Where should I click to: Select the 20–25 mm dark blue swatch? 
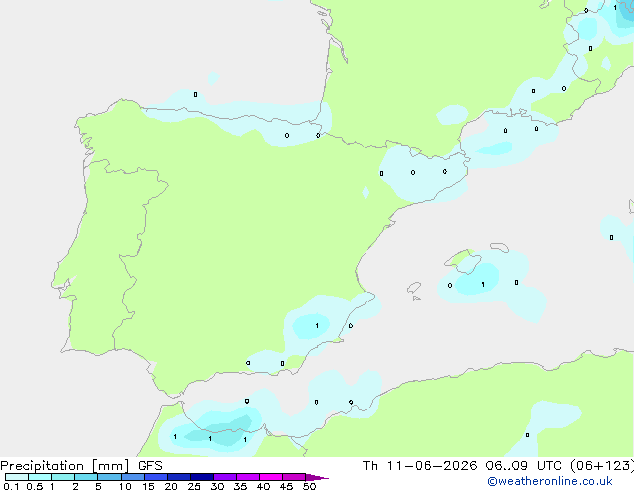pyautogui.click(x=179, y=477)
